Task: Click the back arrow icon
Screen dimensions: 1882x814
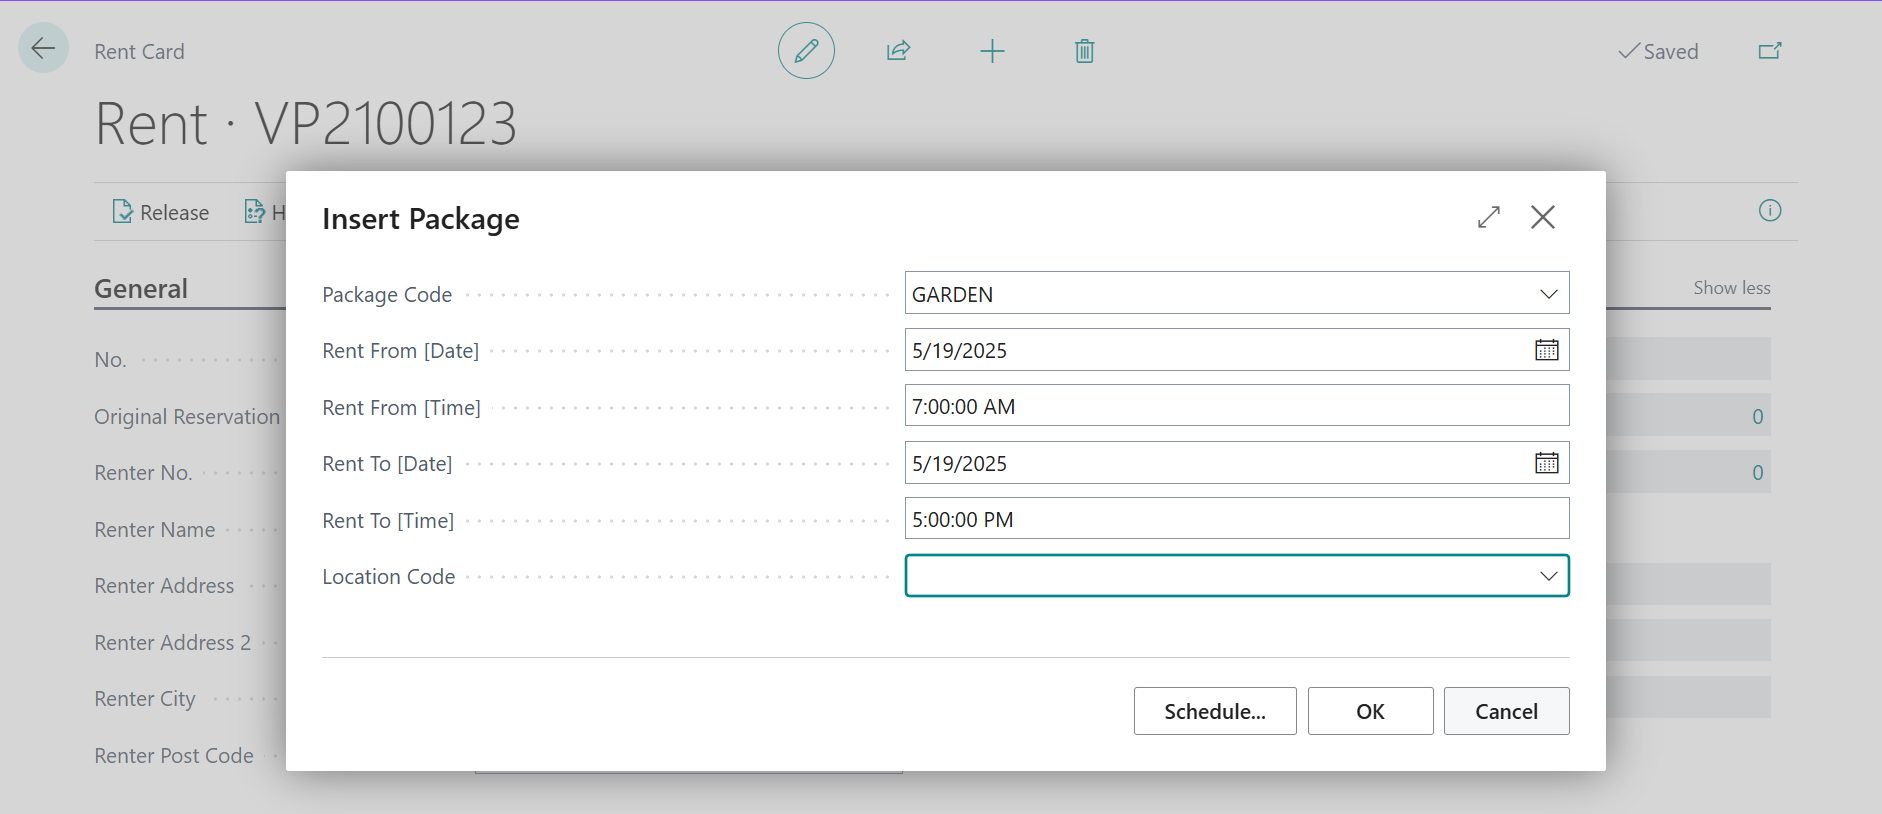Action: [43, 48]
